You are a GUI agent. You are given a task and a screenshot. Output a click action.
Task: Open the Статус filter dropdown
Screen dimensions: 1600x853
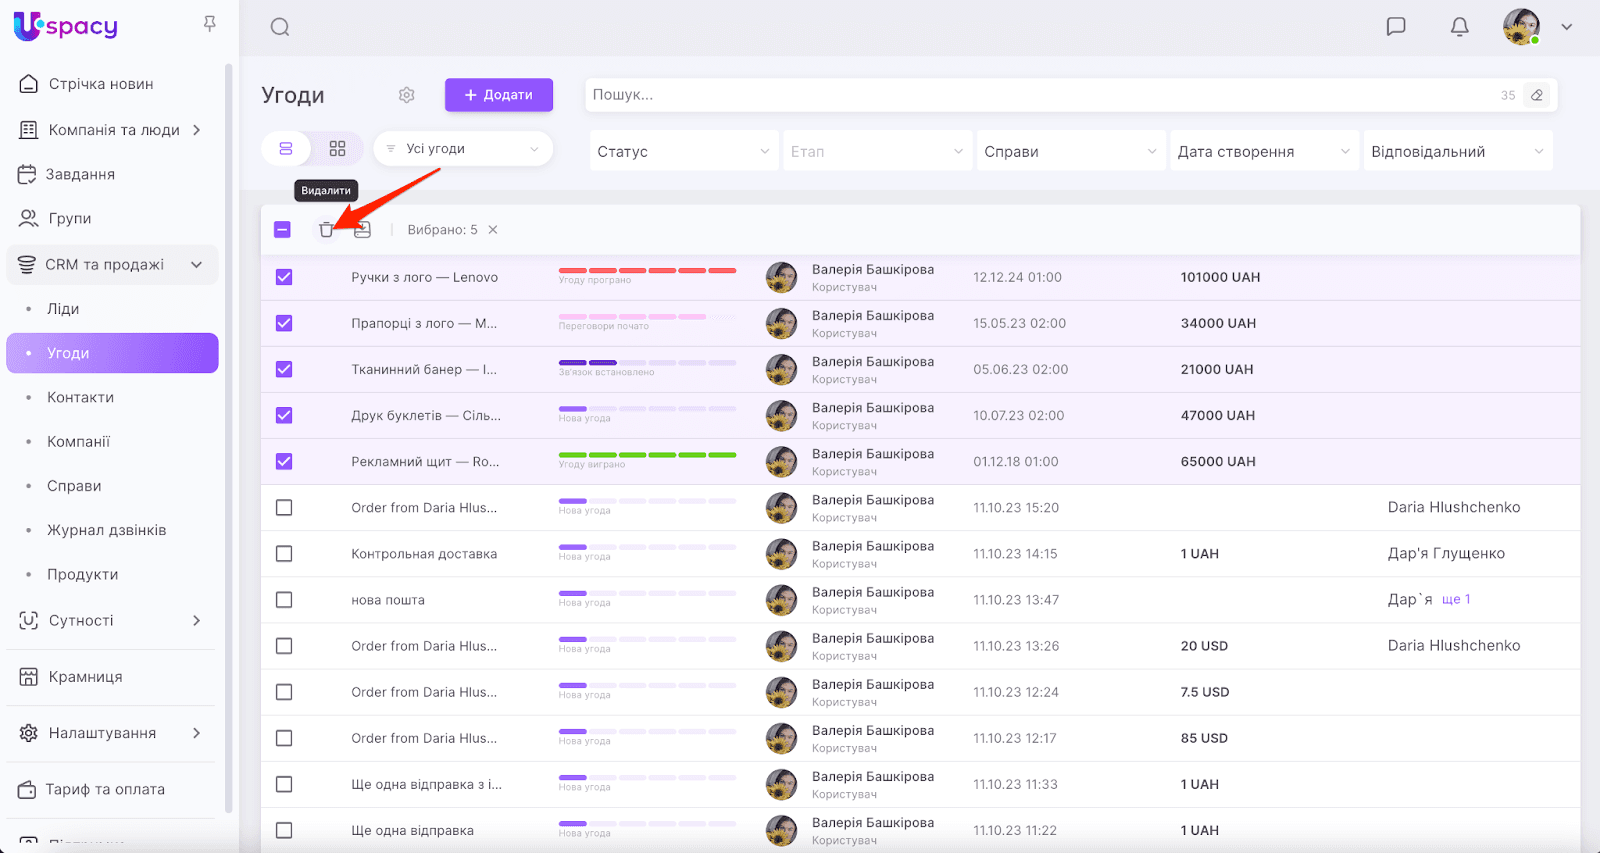click(x=683, y=151)
